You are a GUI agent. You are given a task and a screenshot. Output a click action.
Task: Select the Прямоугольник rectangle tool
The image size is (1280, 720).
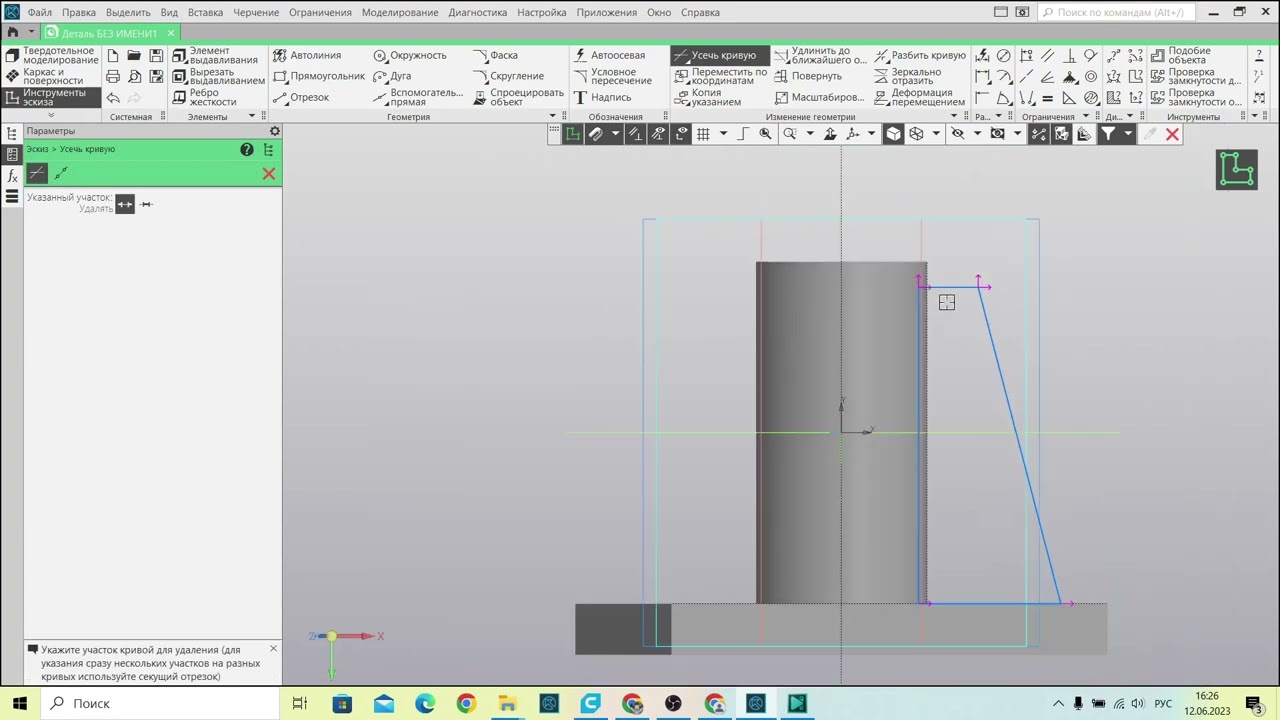[x=319, y=76]
